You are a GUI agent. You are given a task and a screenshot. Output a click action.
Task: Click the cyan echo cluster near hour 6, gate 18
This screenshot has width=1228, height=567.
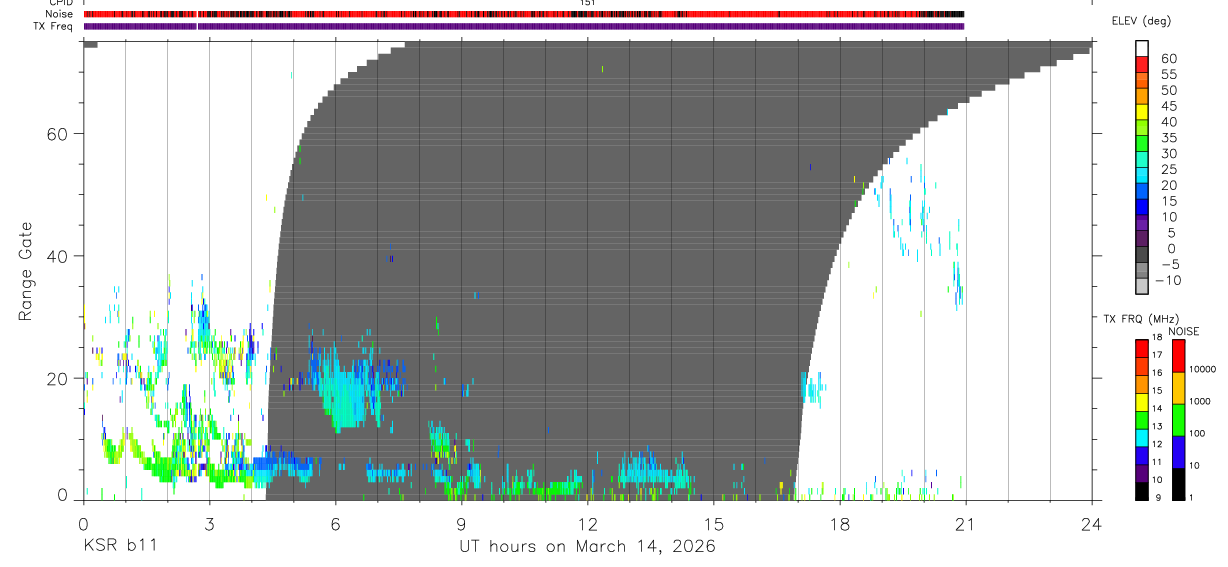(343, 391)
